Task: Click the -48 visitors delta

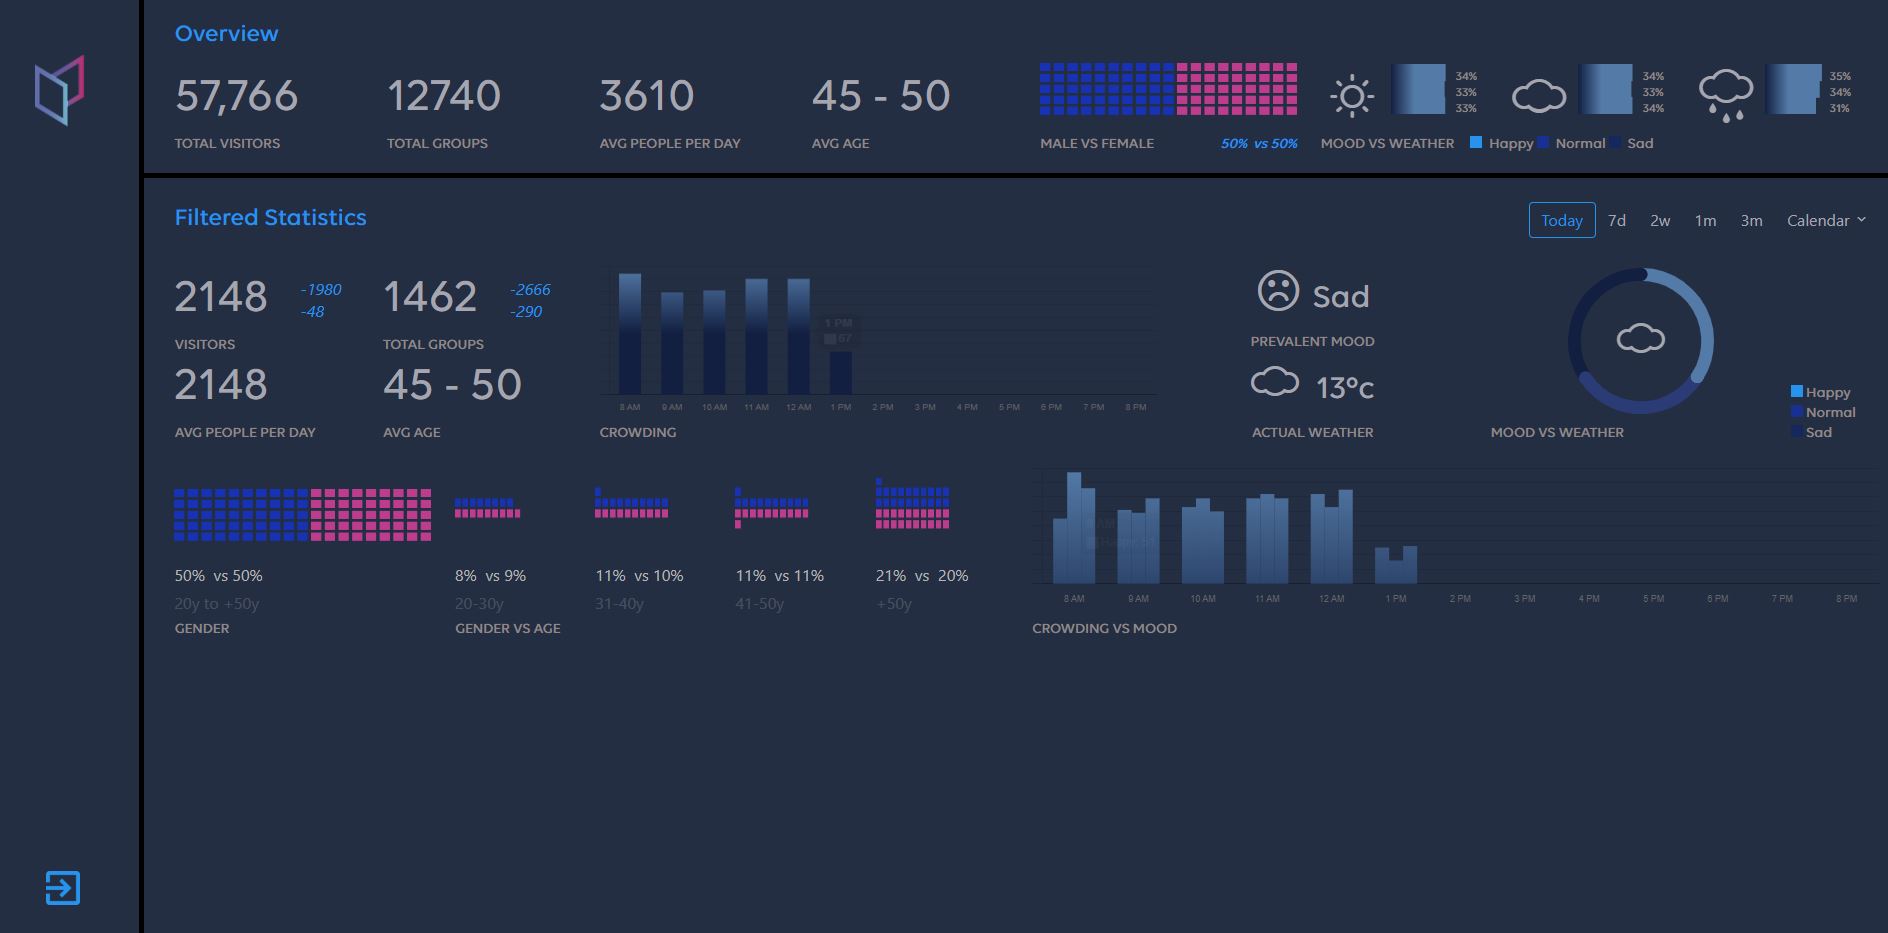Action: click(x=312, y=312)
